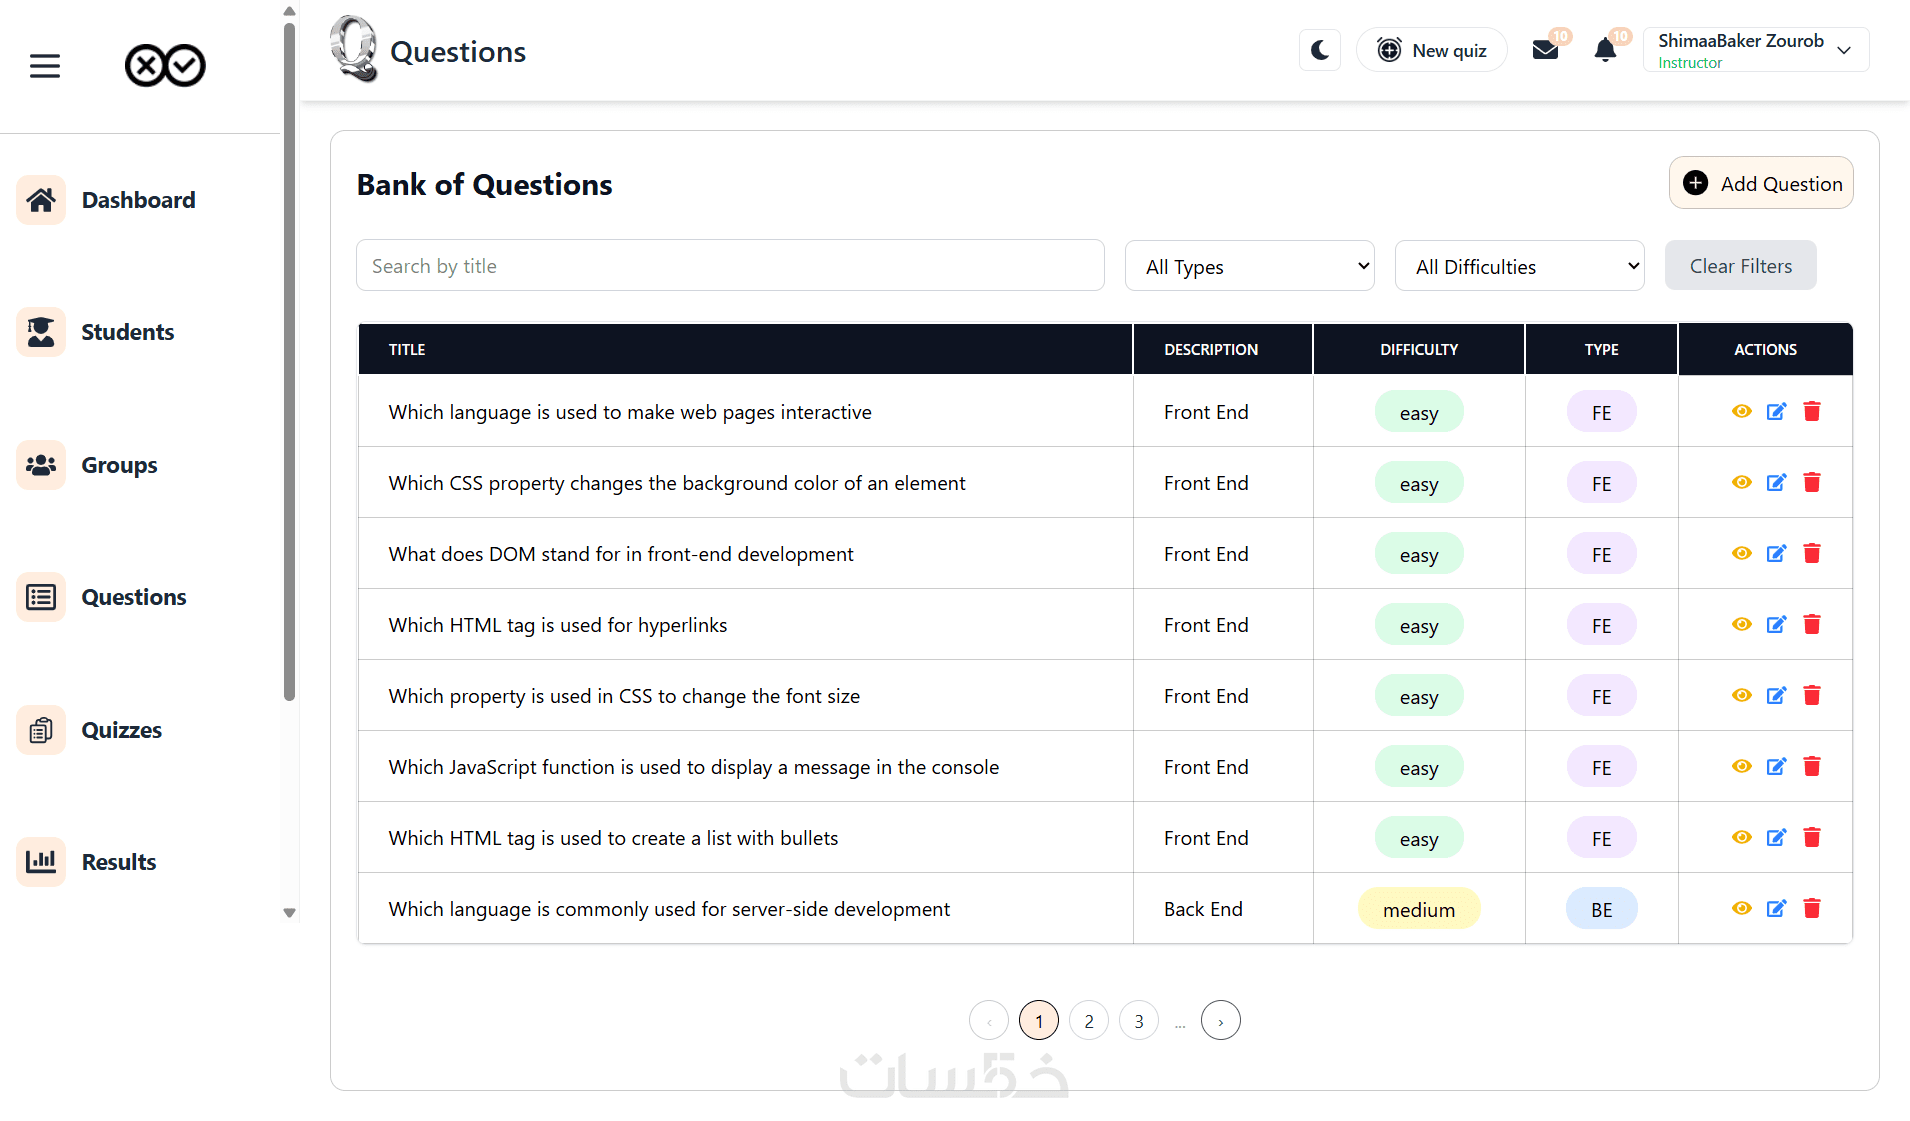
Task: Delete the DOM stand for question
Action: click(1812, 553)
